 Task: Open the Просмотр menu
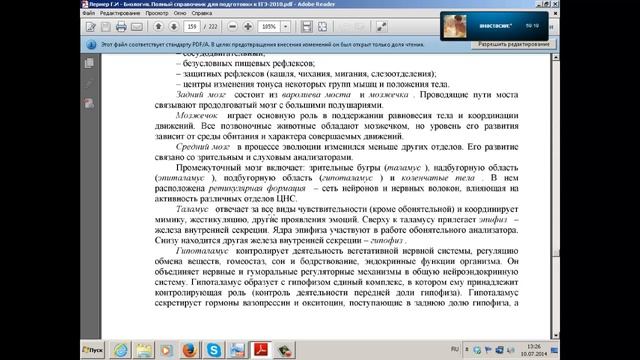click(x=157, y=13)
